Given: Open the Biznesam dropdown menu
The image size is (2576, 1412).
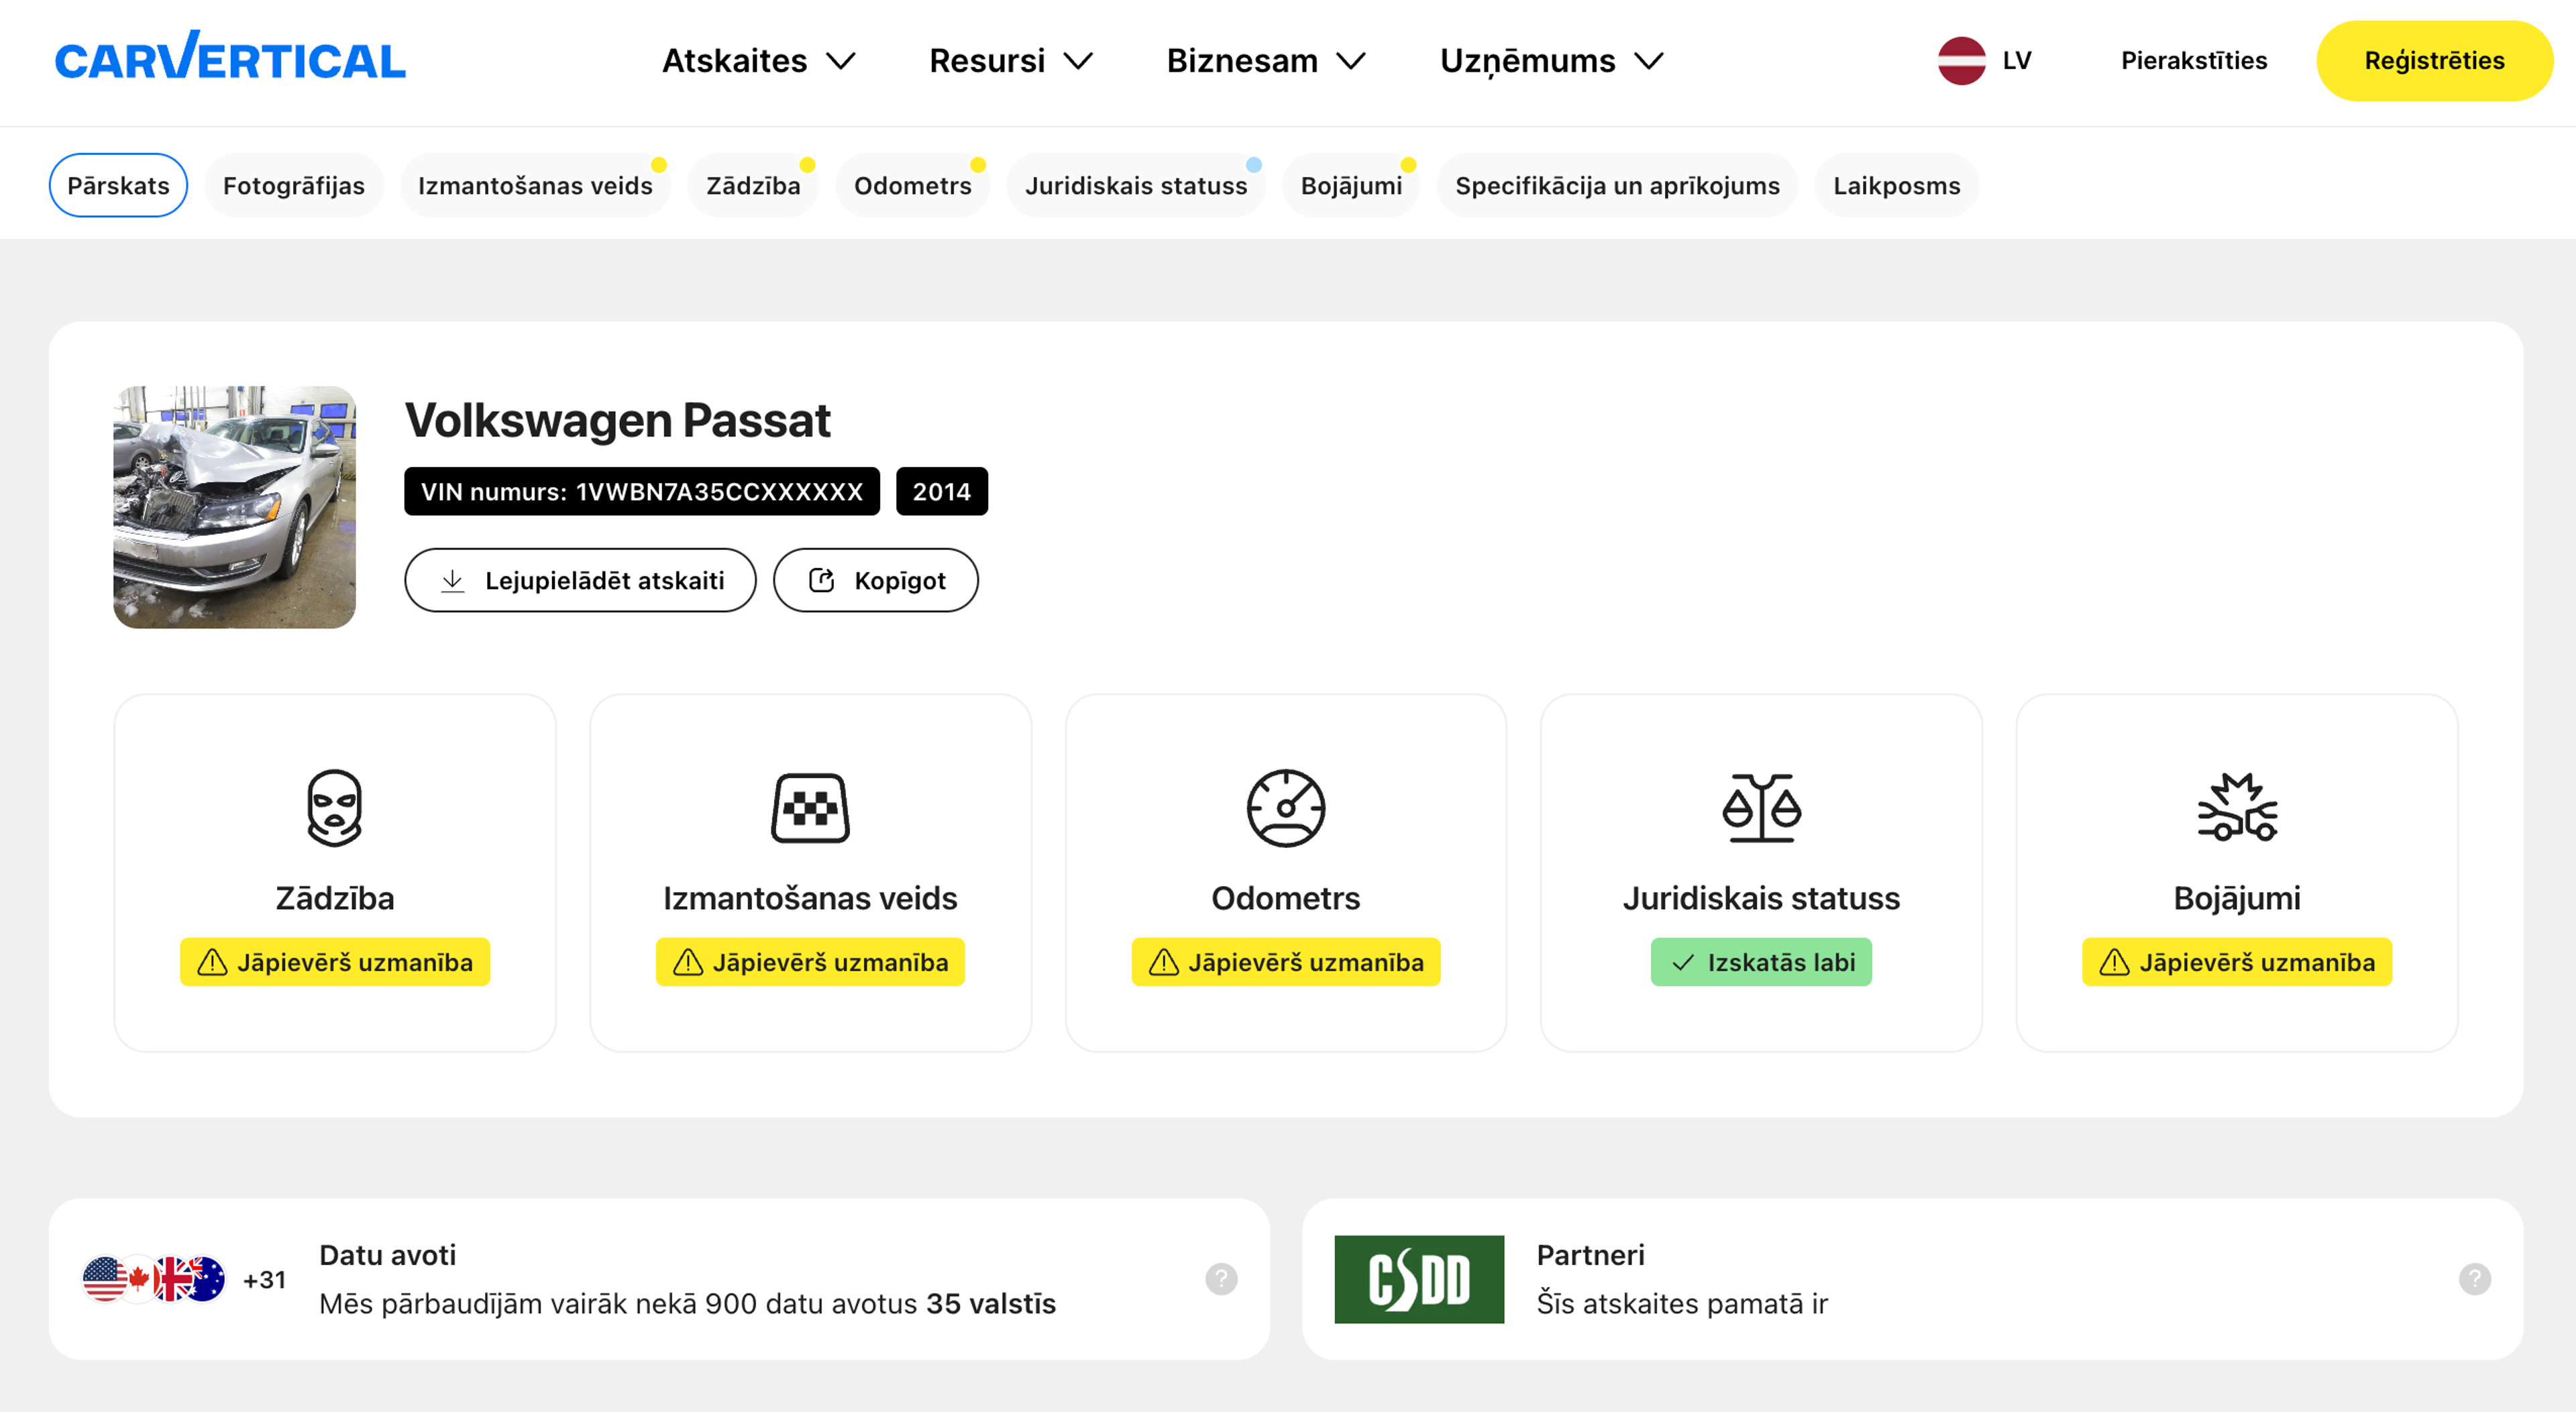Looking at the screenshot, I should [x=1265, y=61].
